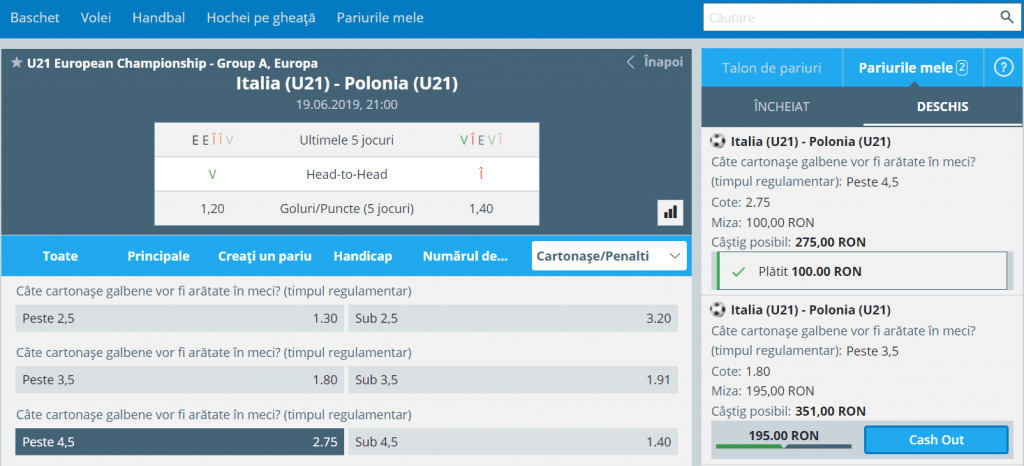This screenshot has width=1024, height=466.
Task: Open the match statistics bar chart icon
Action: (x=669, y=211)
